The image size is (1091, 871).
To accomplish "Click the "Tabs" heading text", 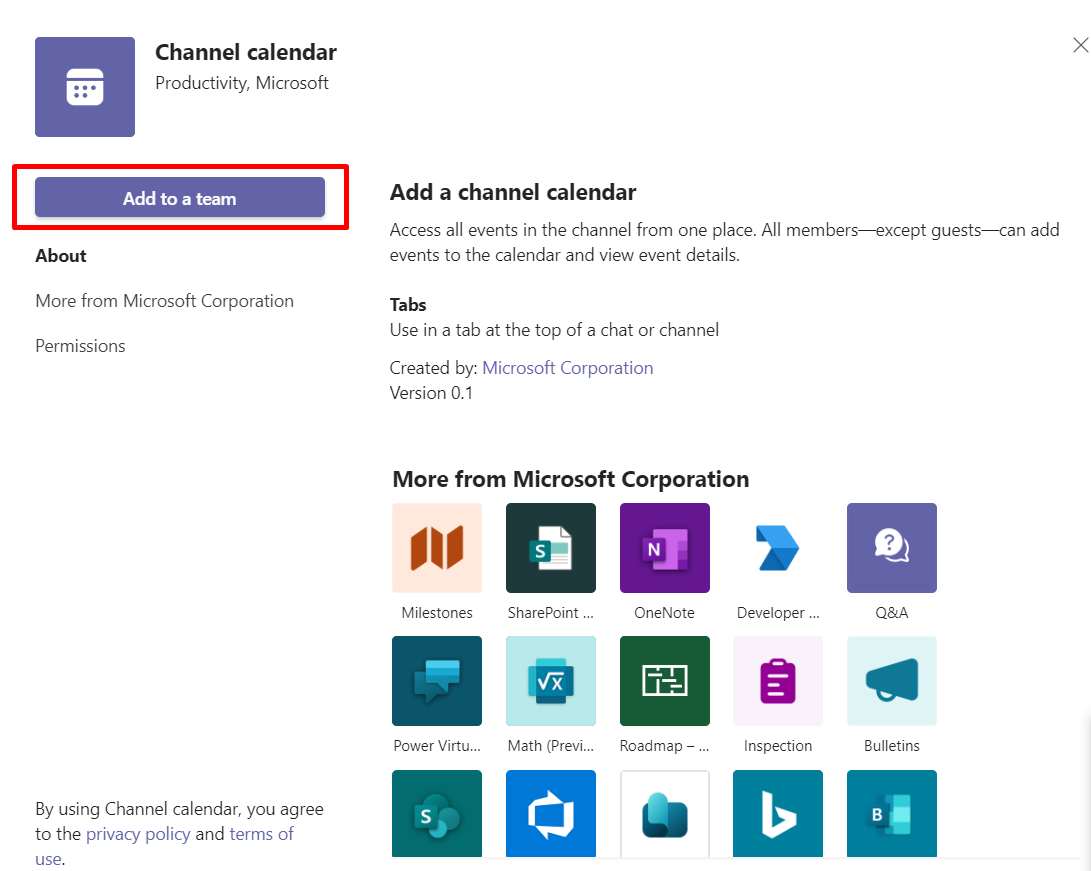I will pos(408,305).
